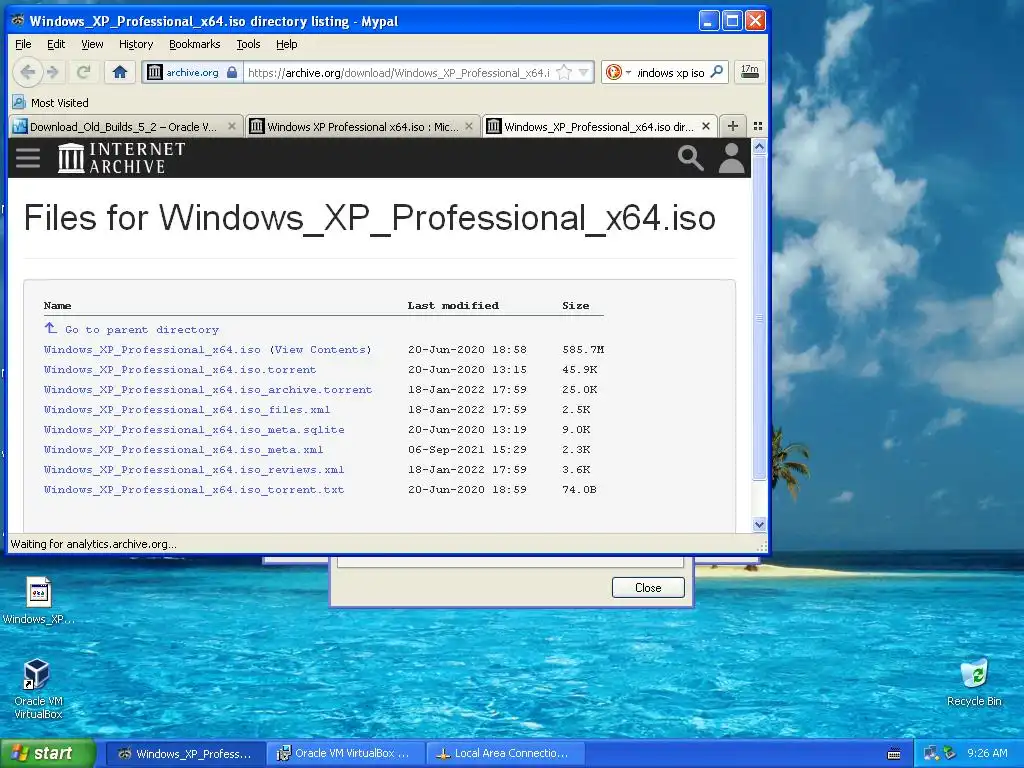1024x768 pixels.
Task: Close the directory listing tab
Action: click(x=706, y=126)
